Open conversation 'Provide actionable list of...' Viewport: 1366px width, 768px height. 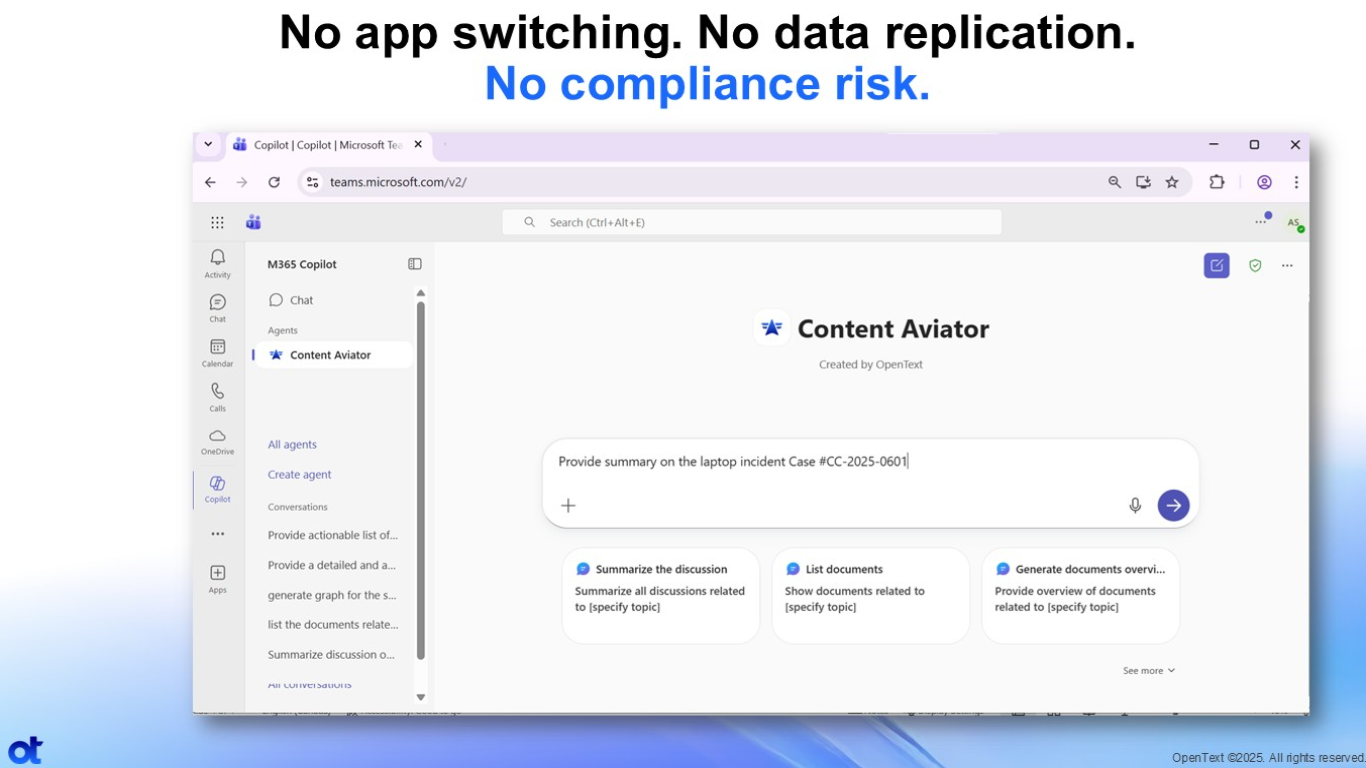point(333,535)
